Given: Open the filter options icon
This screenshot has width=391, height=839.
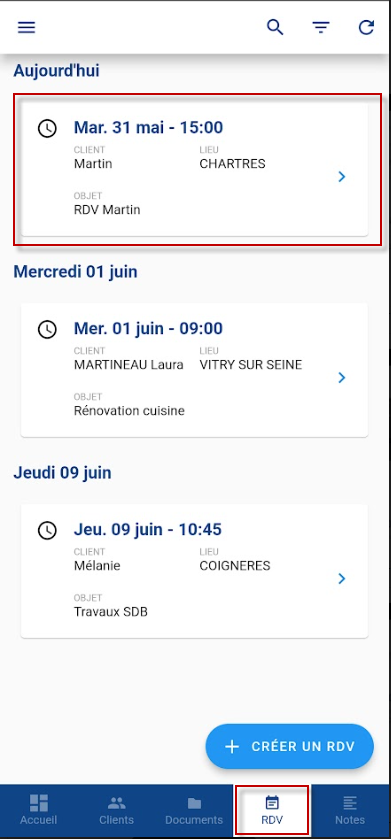Looking at the screenshot, I should pos(321,27).
